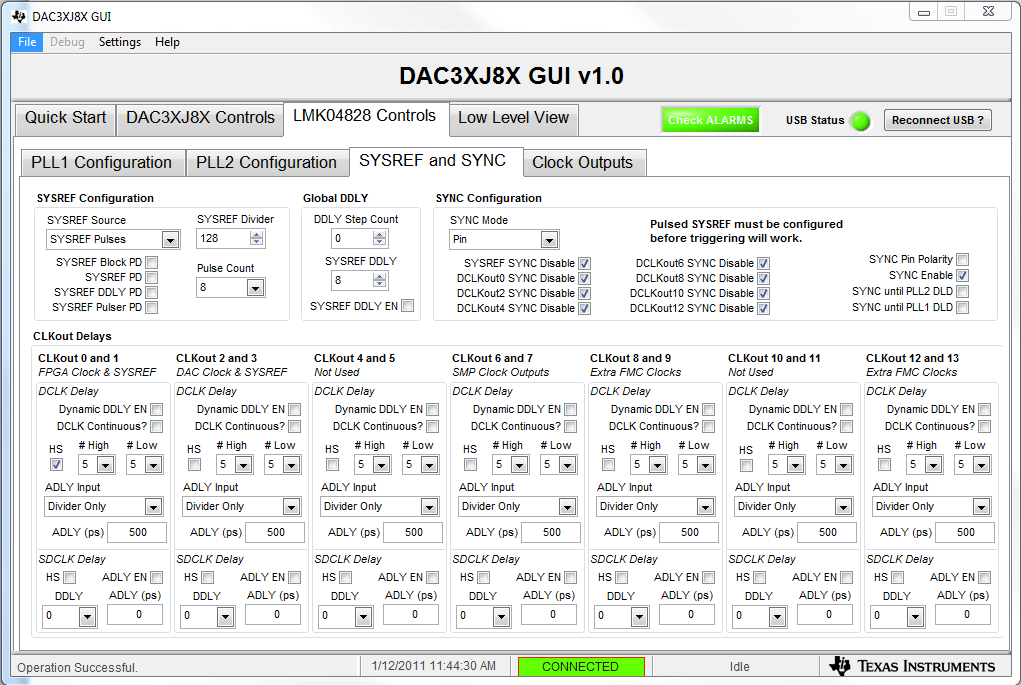Click the SYSREF DDLY stepper arrows

(379, 280)
